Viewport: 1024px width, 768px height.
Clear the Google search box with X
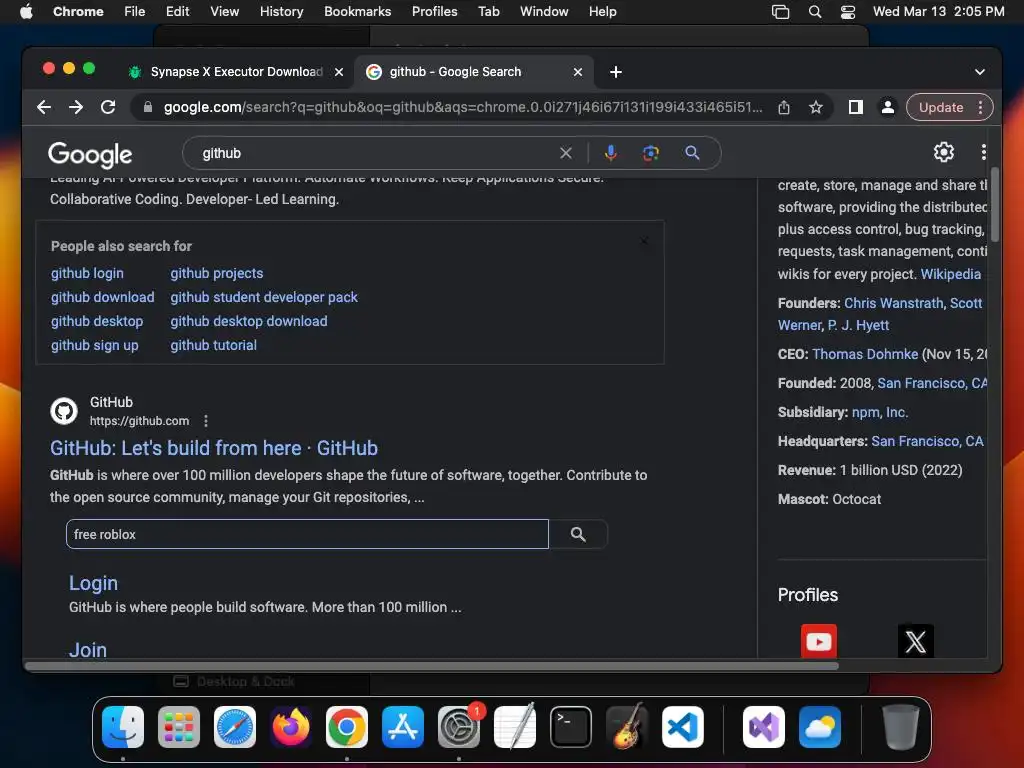pos(566,153)
